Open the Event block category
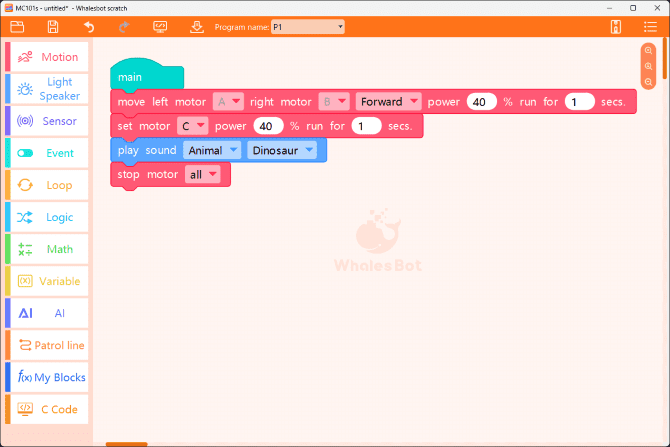 (x=49, y=153)
